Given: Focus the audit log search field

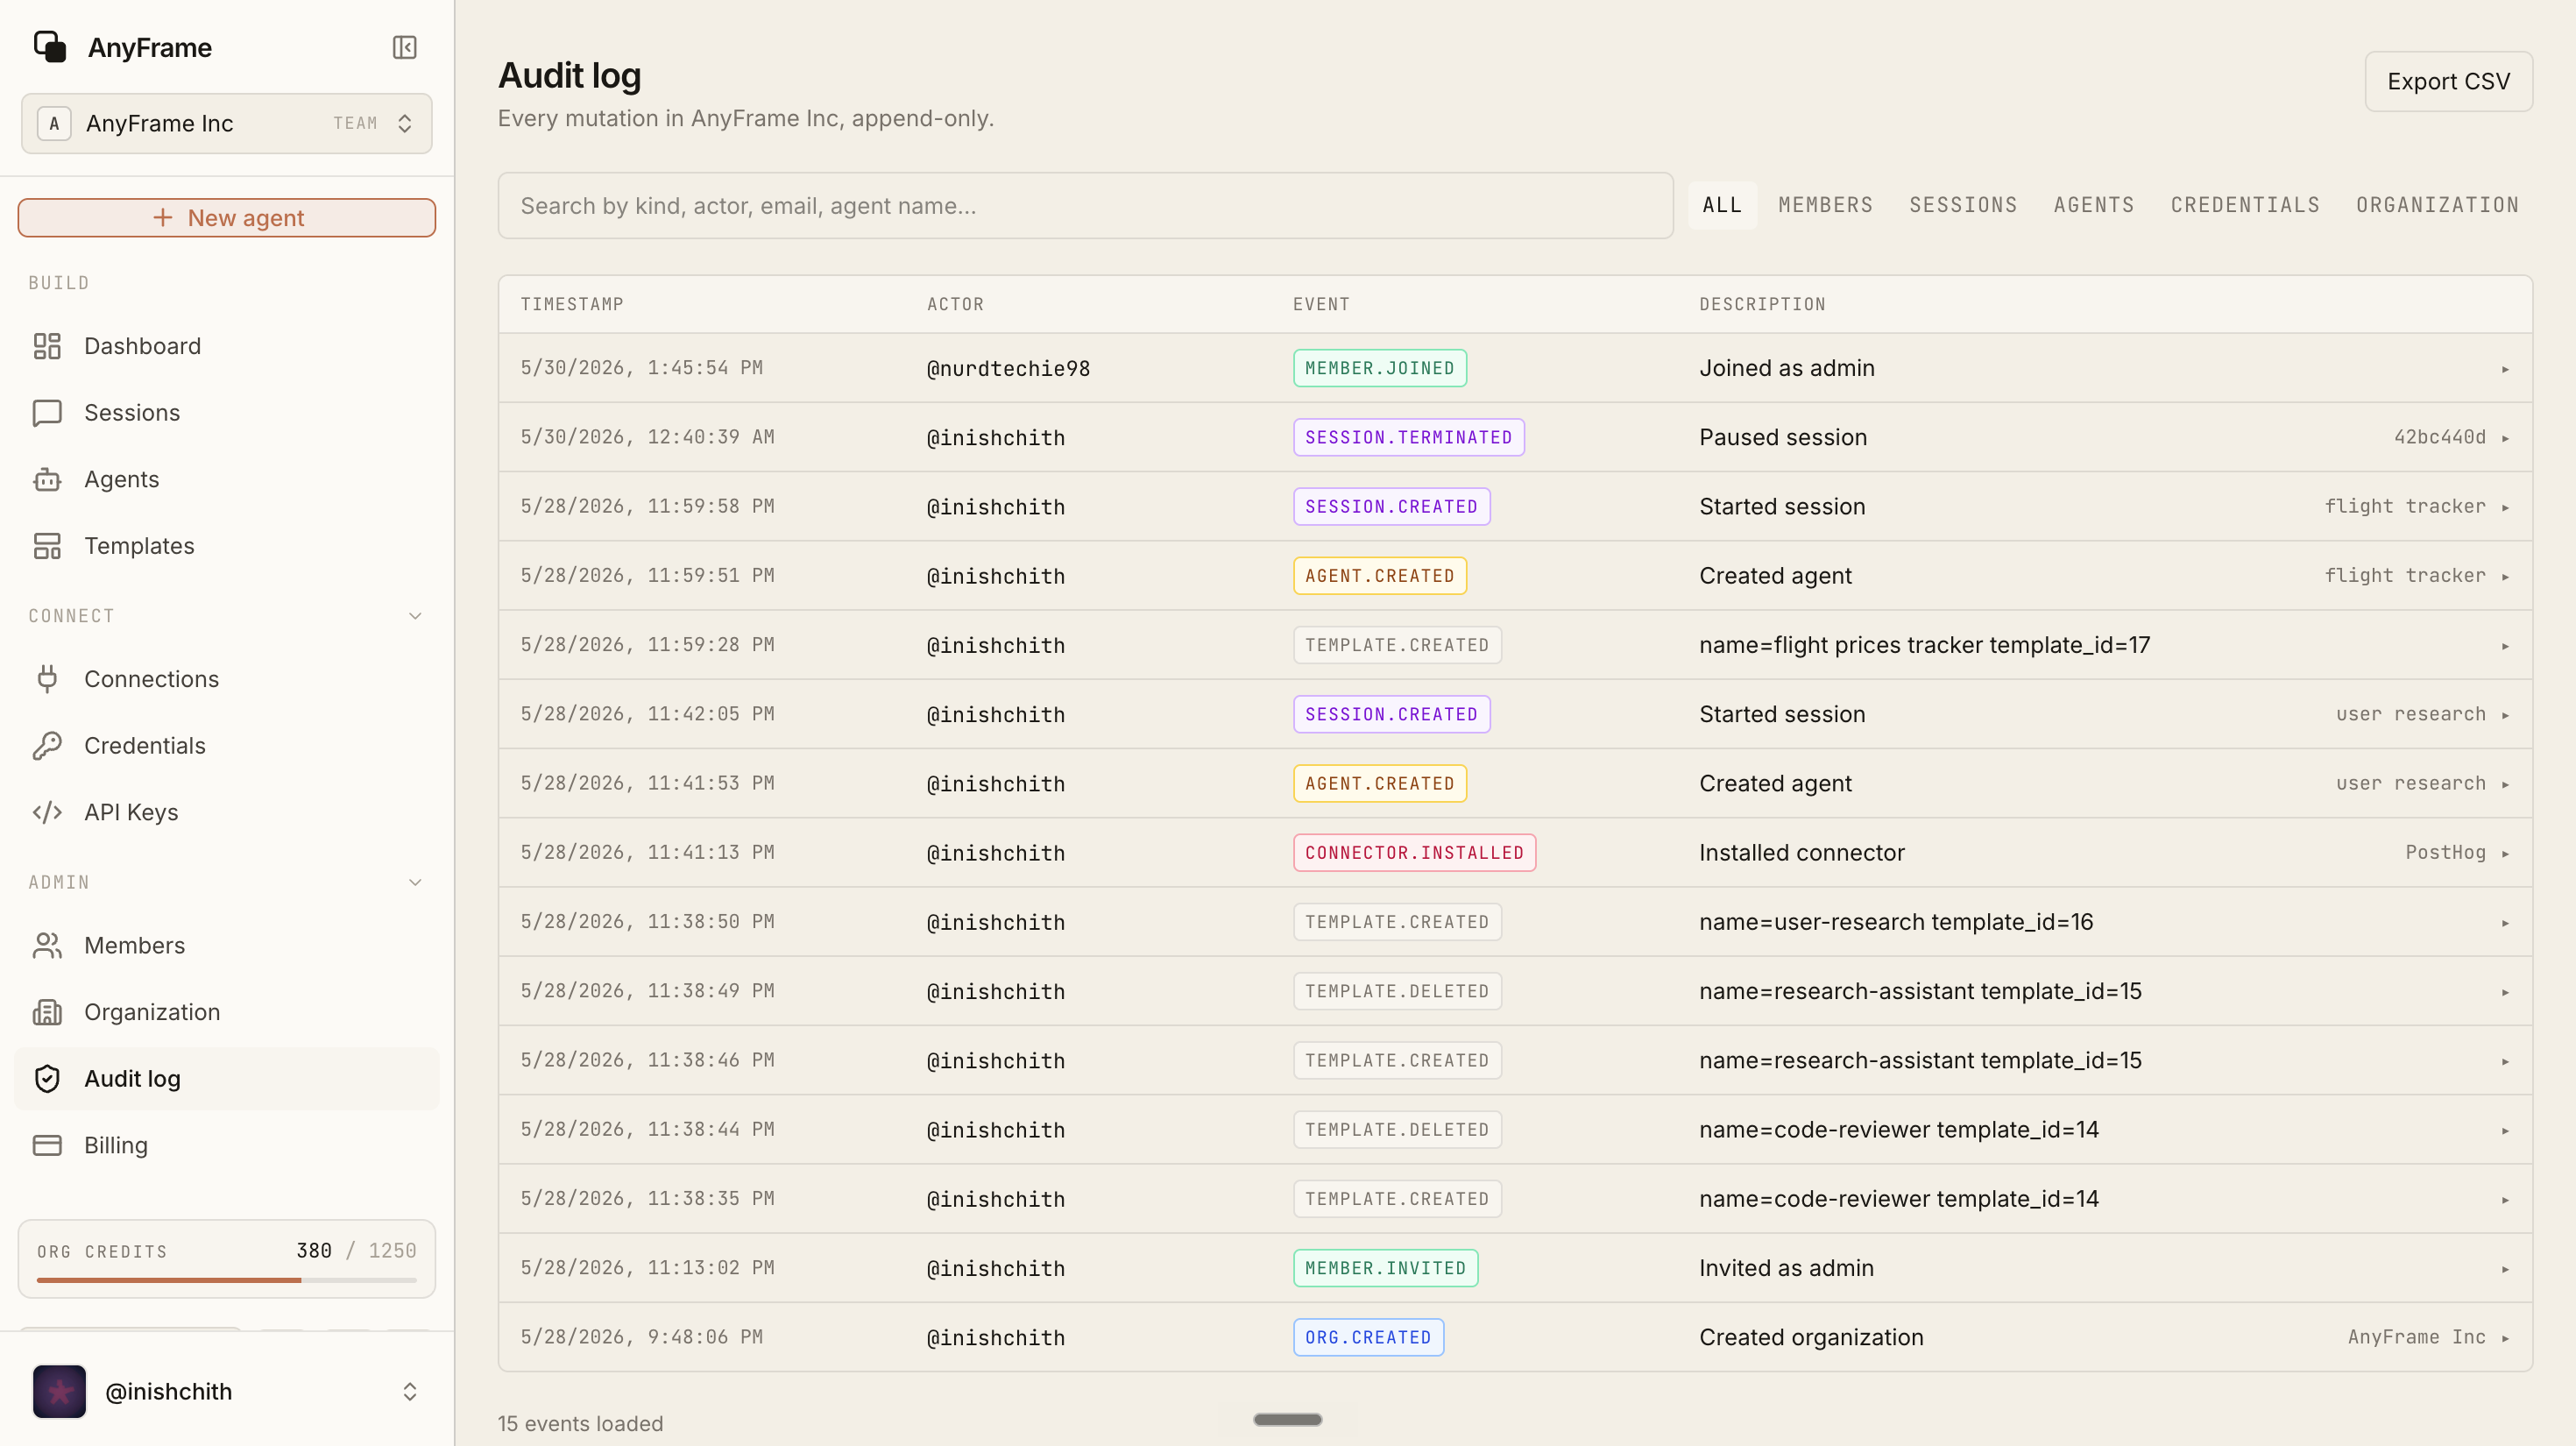Looking at the screenshot, I should pos(1085,205).
